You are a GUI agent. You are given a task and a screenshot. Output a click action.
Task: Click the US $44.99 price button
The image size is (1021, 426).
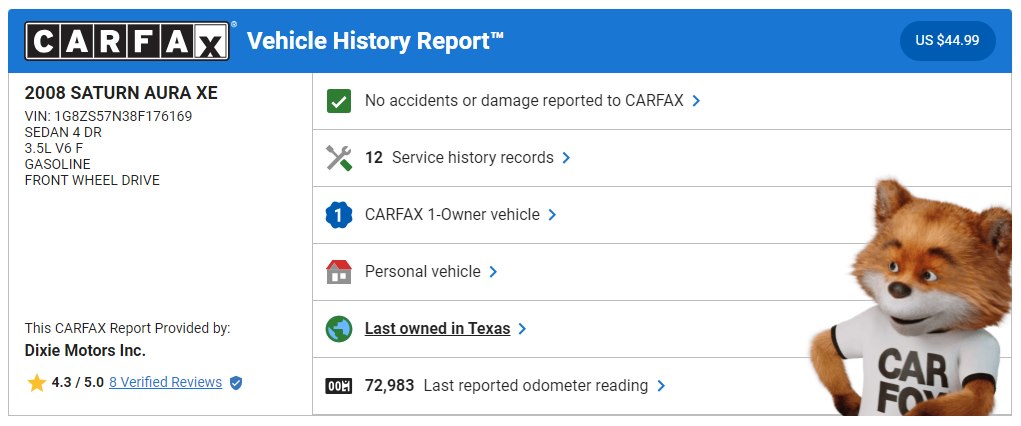coord(947,40)
